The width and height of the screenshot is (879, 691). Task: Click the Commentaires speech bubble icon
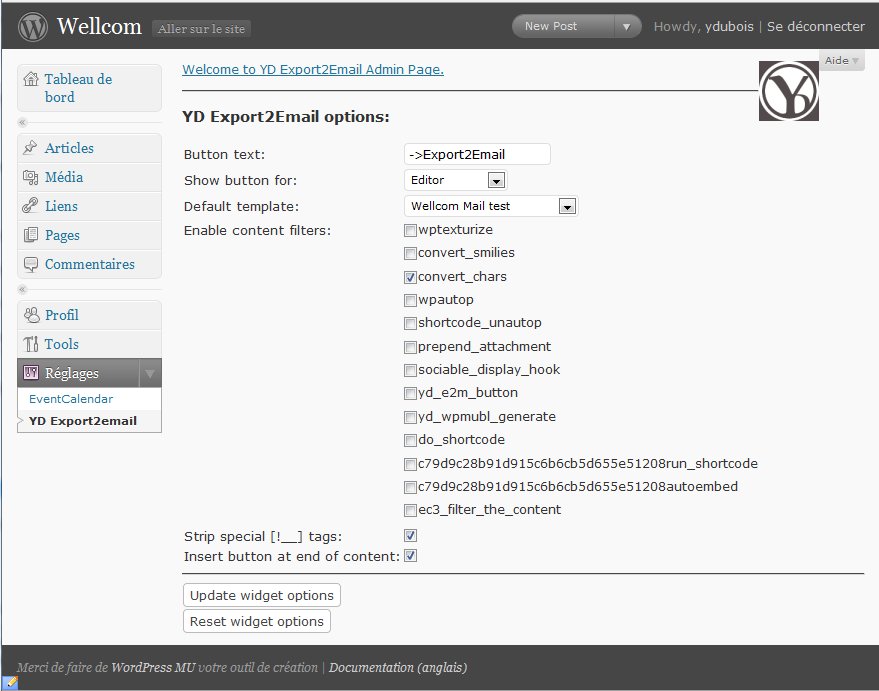click(x=30, y=264)
